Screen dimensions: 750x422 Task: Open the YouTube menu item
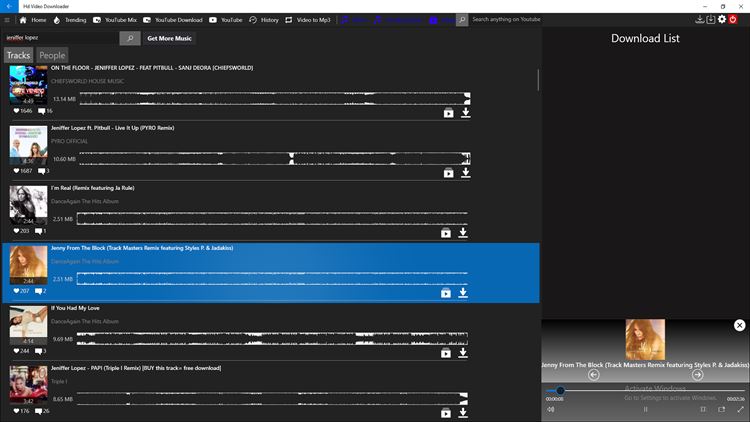coord(226,20)
